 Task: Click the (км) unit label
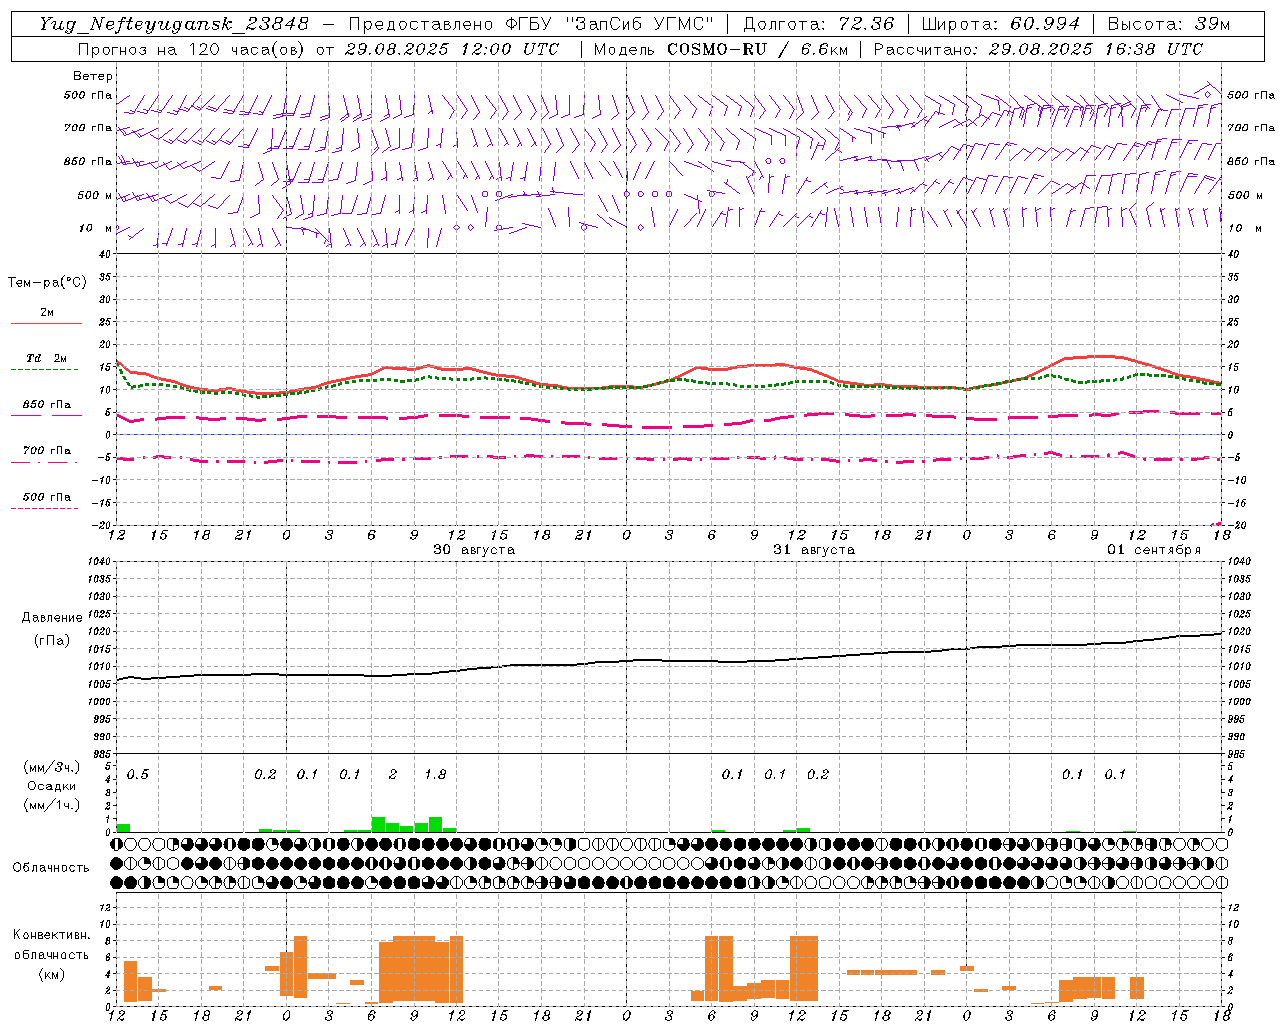(51, 975)
